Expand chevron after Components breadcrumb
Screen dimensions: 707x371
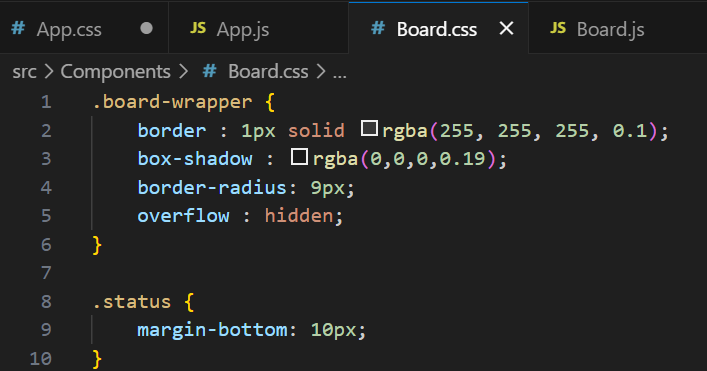(x=184, y=72)
